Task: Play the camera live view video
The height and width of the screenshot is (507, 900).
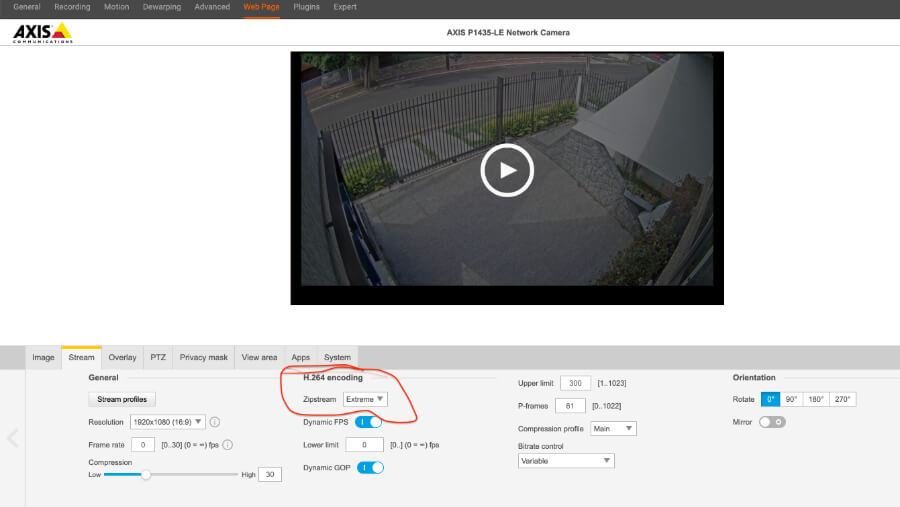Action: pos(507,171)
